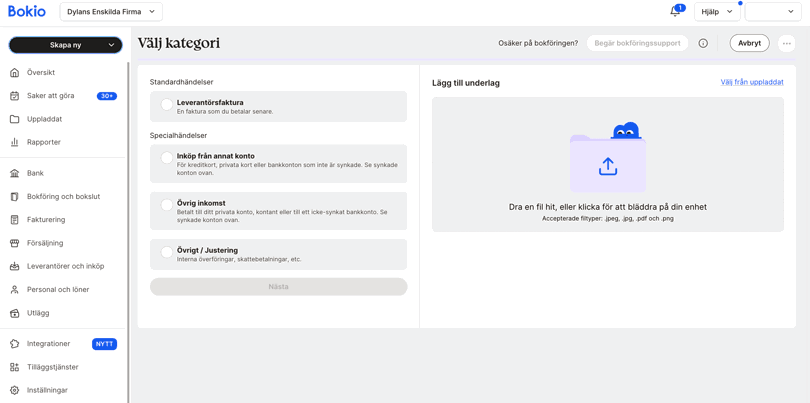Click the Standardhändelser label
Screen dimensions: 810x403
[181, 82]
